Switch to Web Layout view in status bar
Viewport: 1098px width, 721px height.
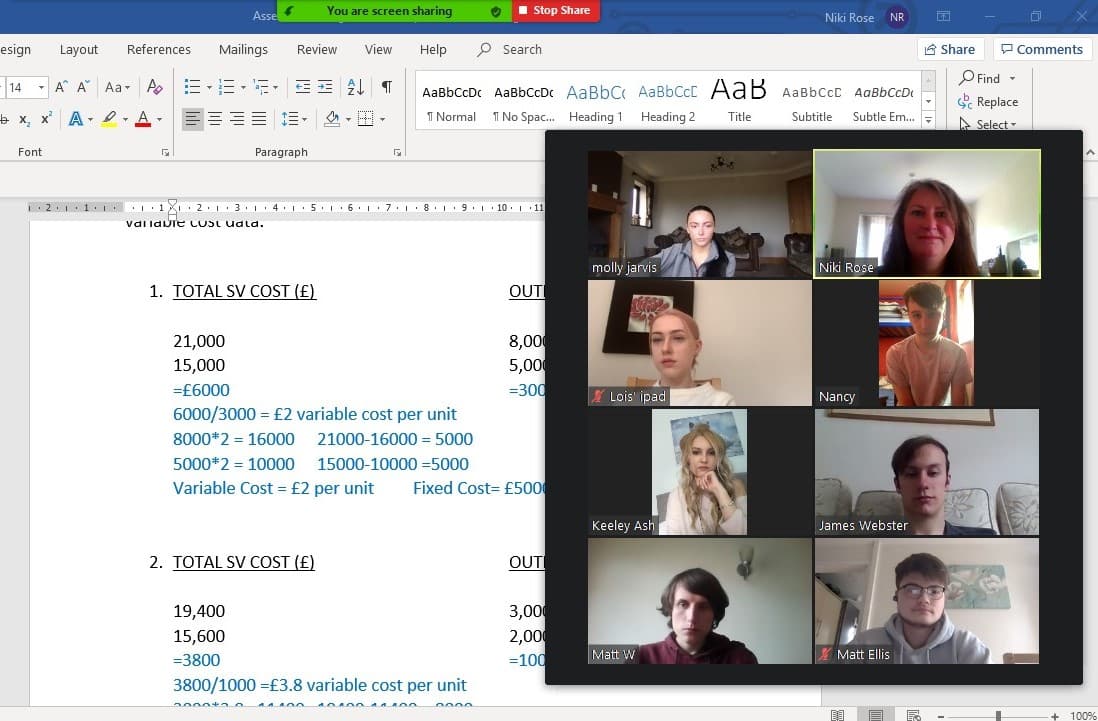913,715
